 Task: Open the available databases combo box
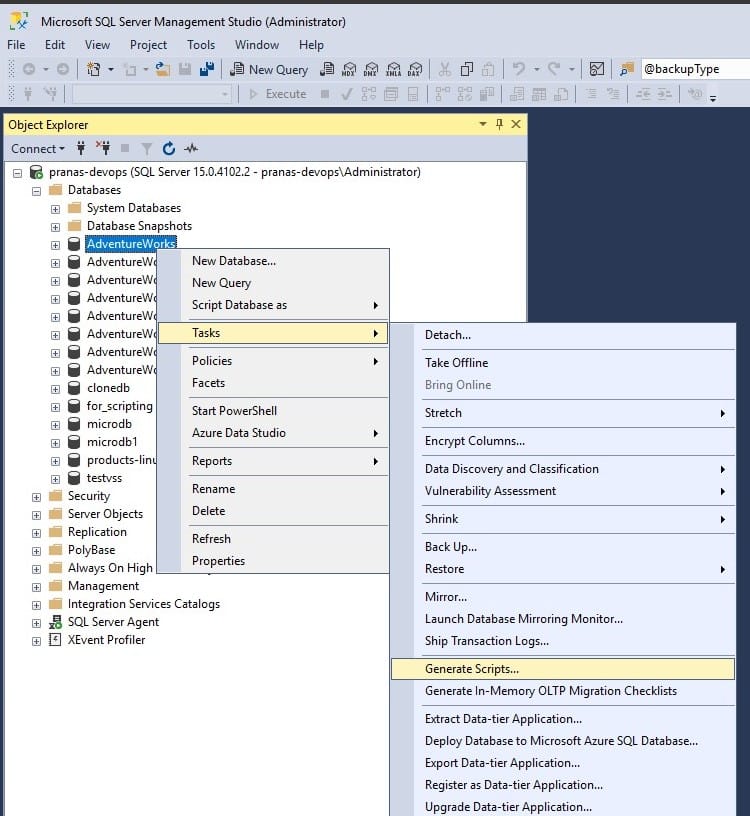pos(151,94)
